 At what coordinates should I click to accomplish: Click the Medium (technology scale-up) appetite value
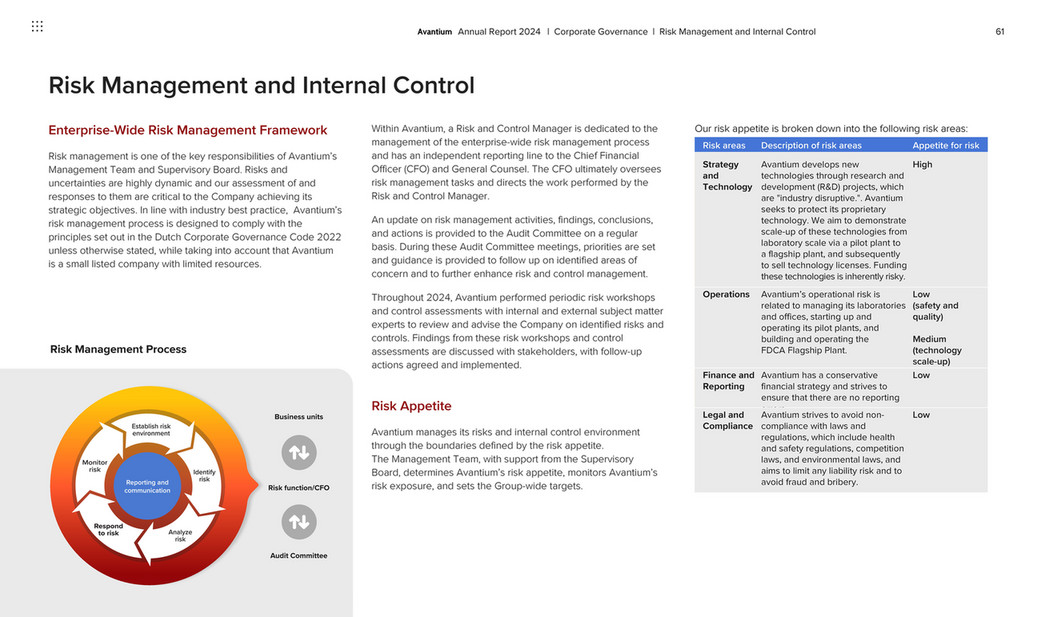[x=937, y=350]
